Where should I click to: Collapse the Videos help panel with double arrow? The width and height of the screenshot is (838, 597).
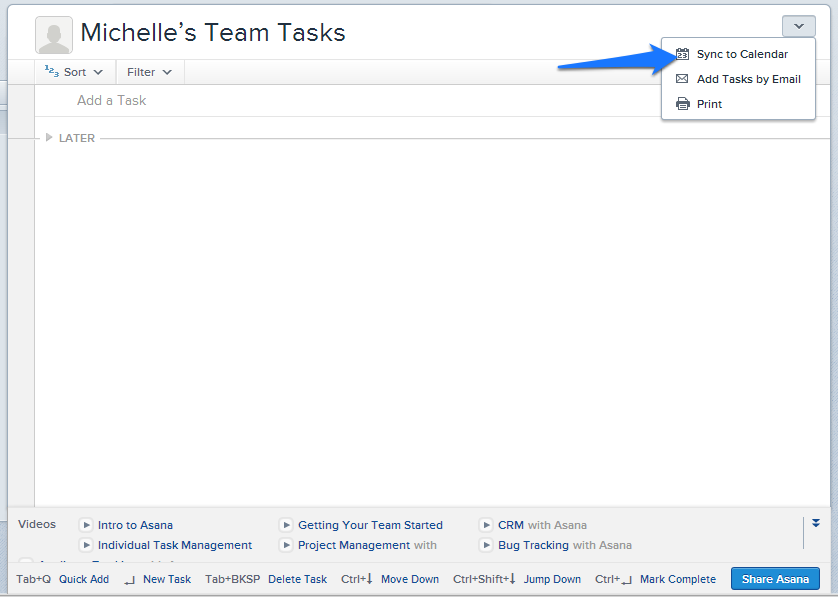pyautogui.click(x=816, y=523)
